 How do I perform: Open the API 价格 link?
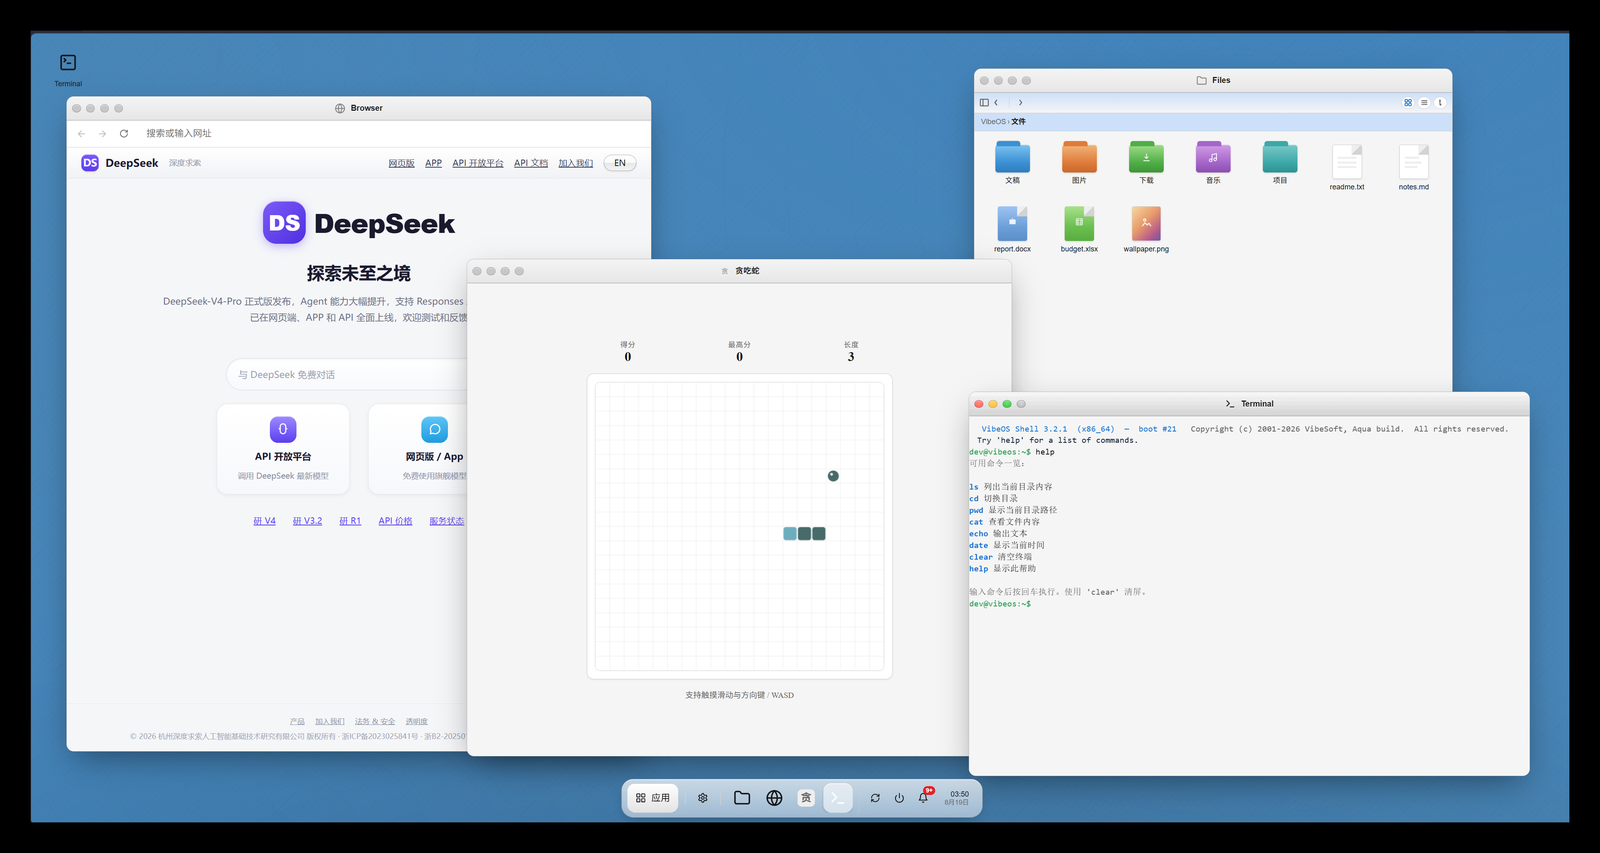395,521
